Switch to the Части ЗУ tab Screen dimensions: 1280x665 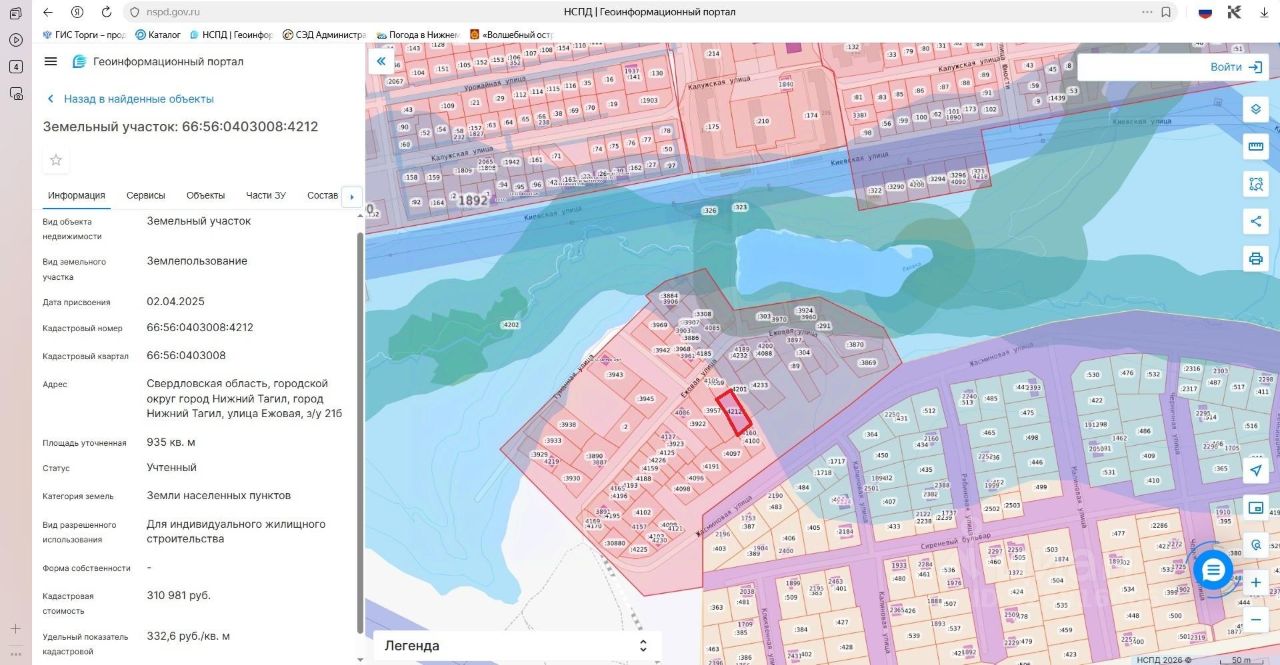[x=266, y=195]
